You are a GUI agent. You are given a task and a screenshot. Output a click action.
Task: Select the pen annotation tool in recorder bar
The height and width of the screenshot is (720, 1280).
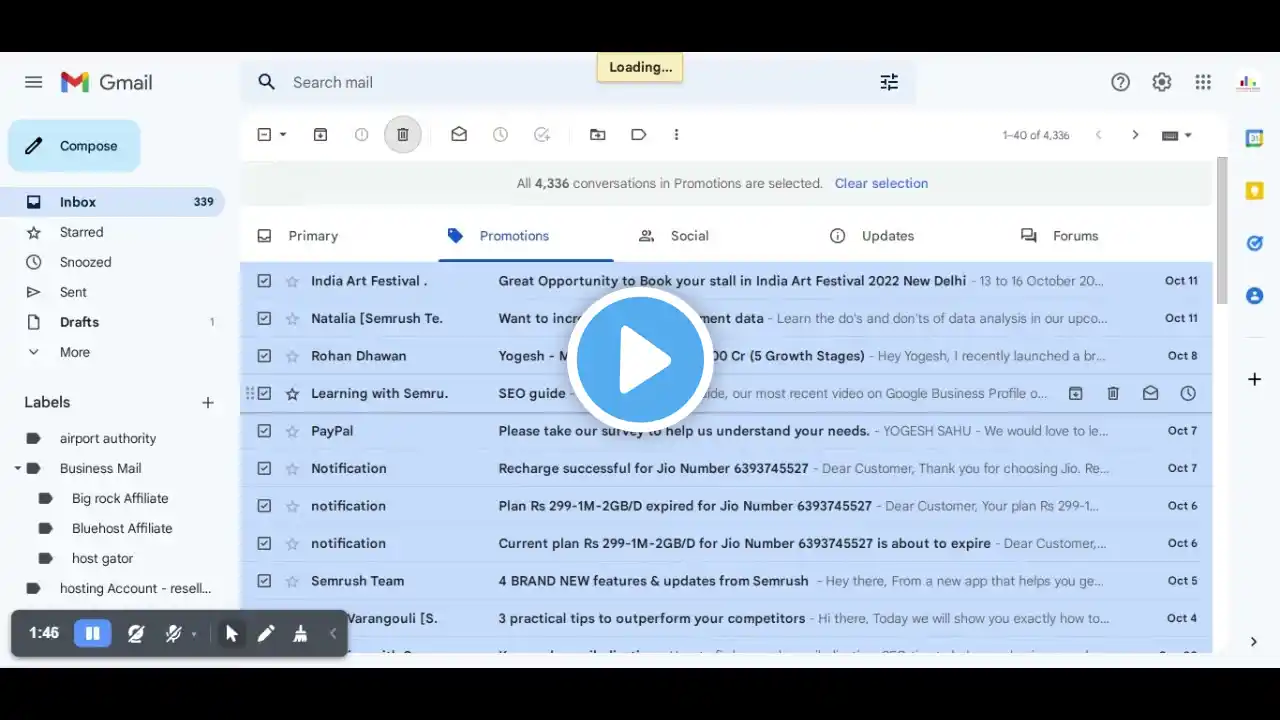[266, 633]
